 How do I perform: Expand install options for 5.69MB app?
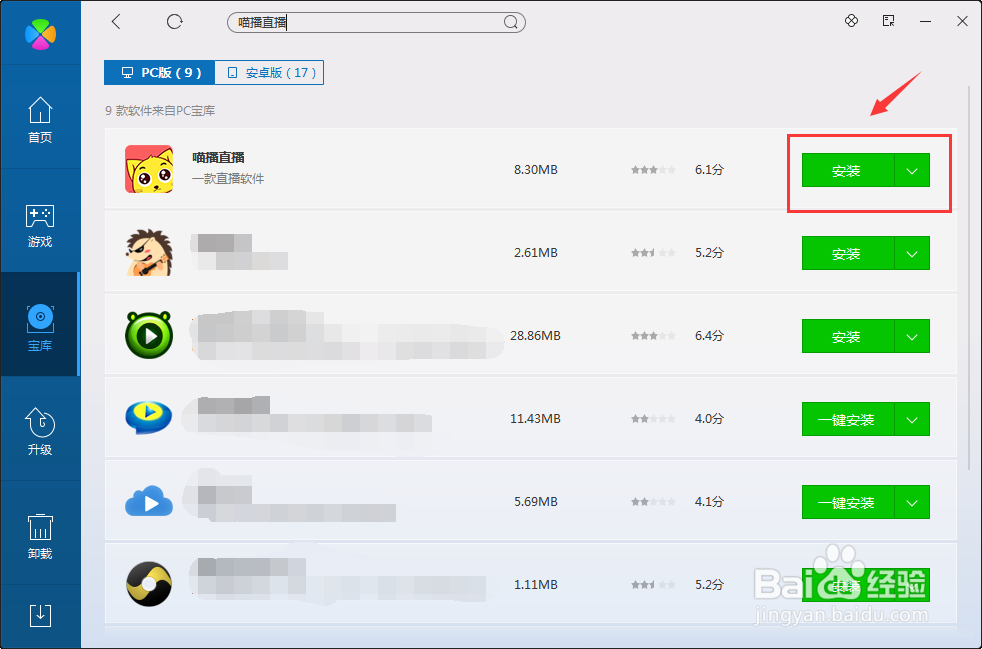[x=912, y=502]
